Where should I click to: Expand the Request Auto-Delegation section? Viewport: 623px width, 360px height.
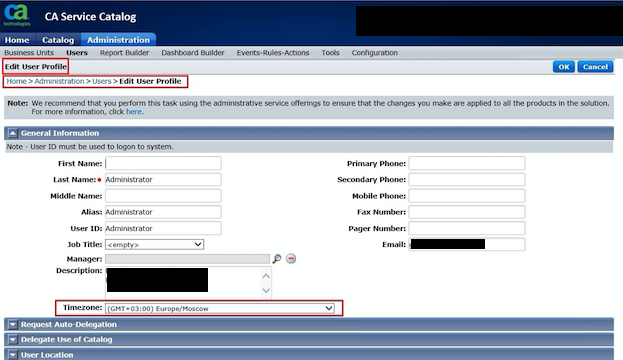point(13,325)
